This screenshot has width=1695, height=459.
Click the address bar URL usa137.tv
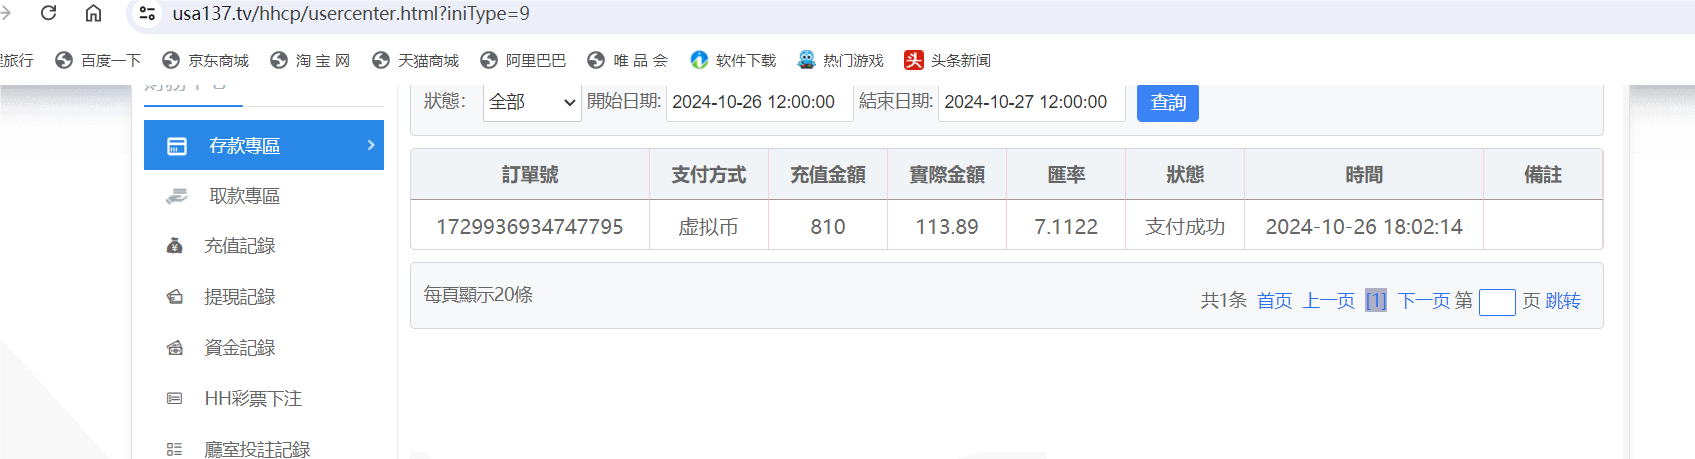[x=351, y=14]
